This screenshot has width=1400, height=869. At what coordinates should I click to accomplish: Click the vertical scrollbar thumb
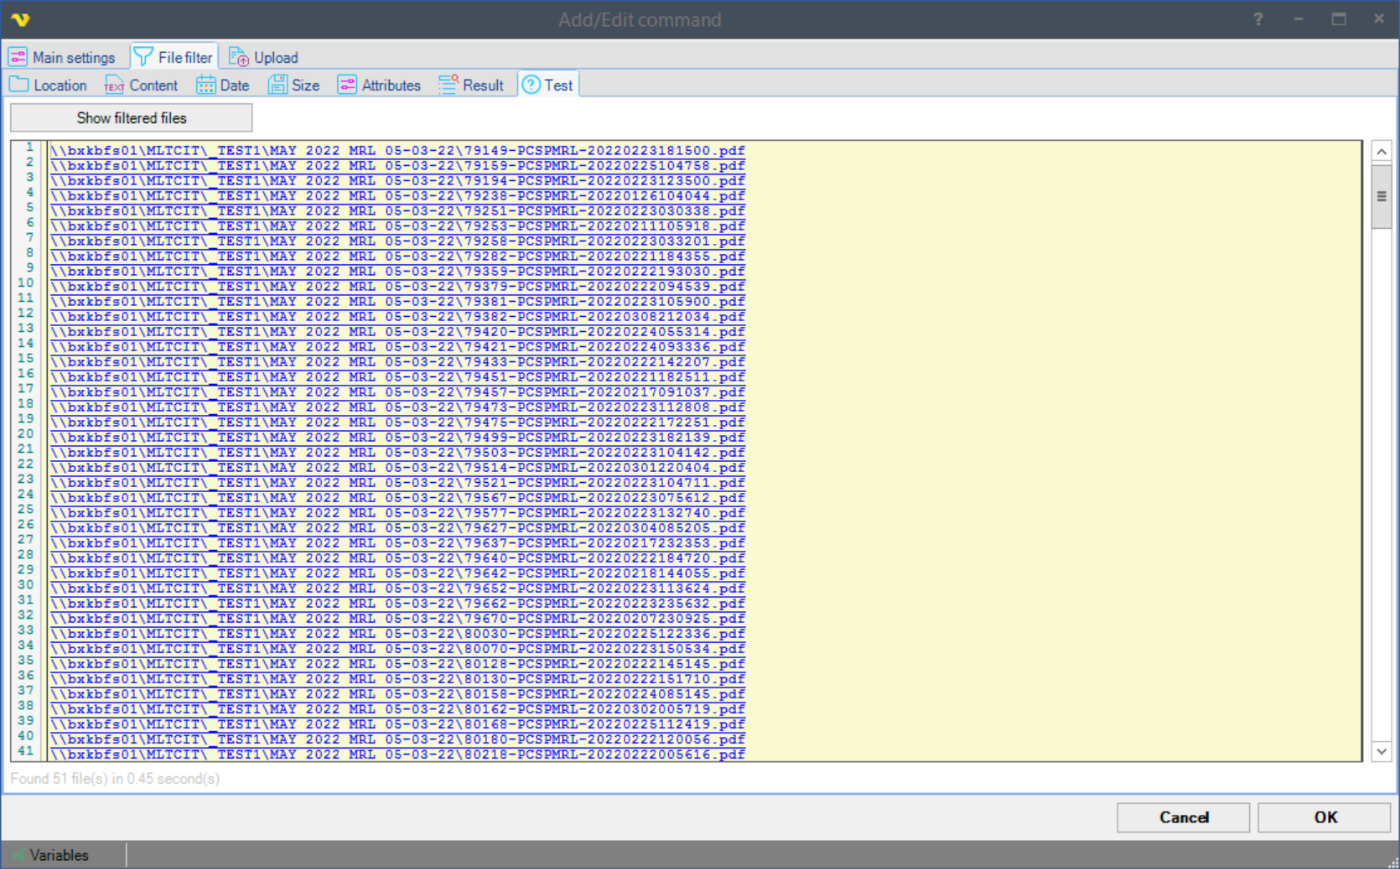pyautogui.click(x=1381, y=196)
